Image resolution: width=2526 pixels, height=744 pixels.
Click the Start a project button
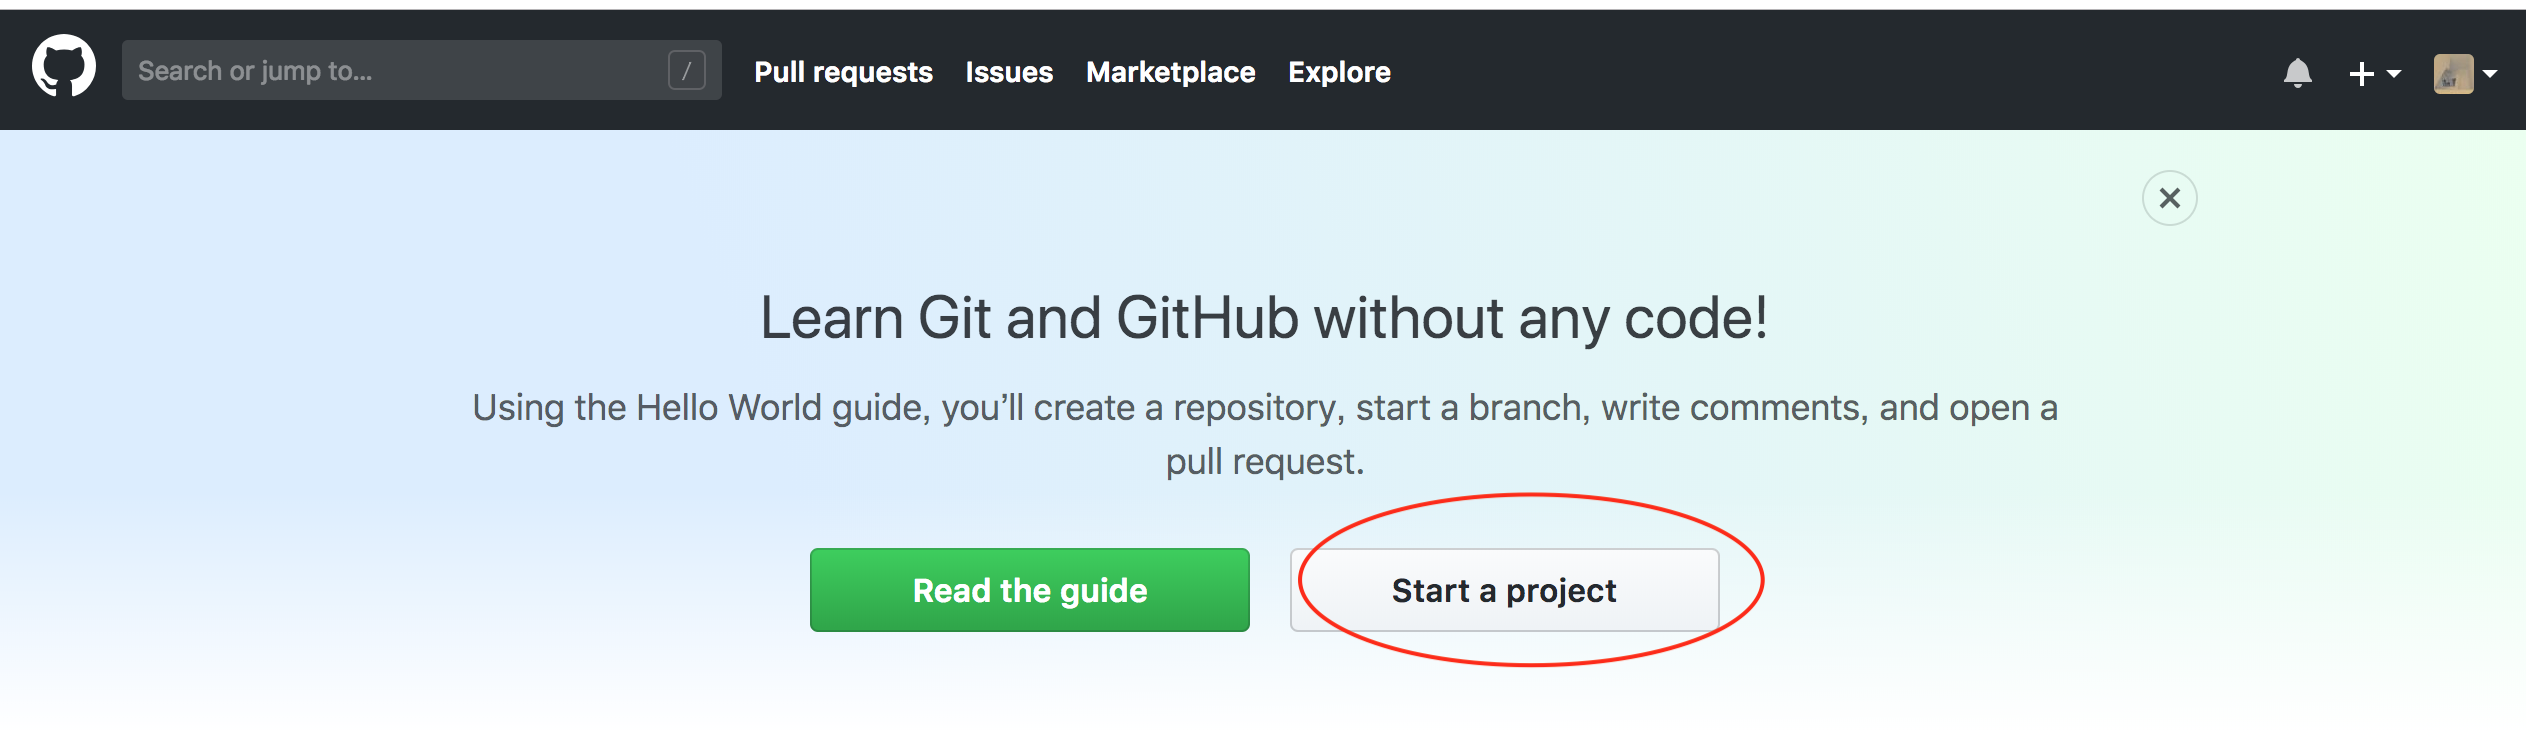pos(1504,590)
